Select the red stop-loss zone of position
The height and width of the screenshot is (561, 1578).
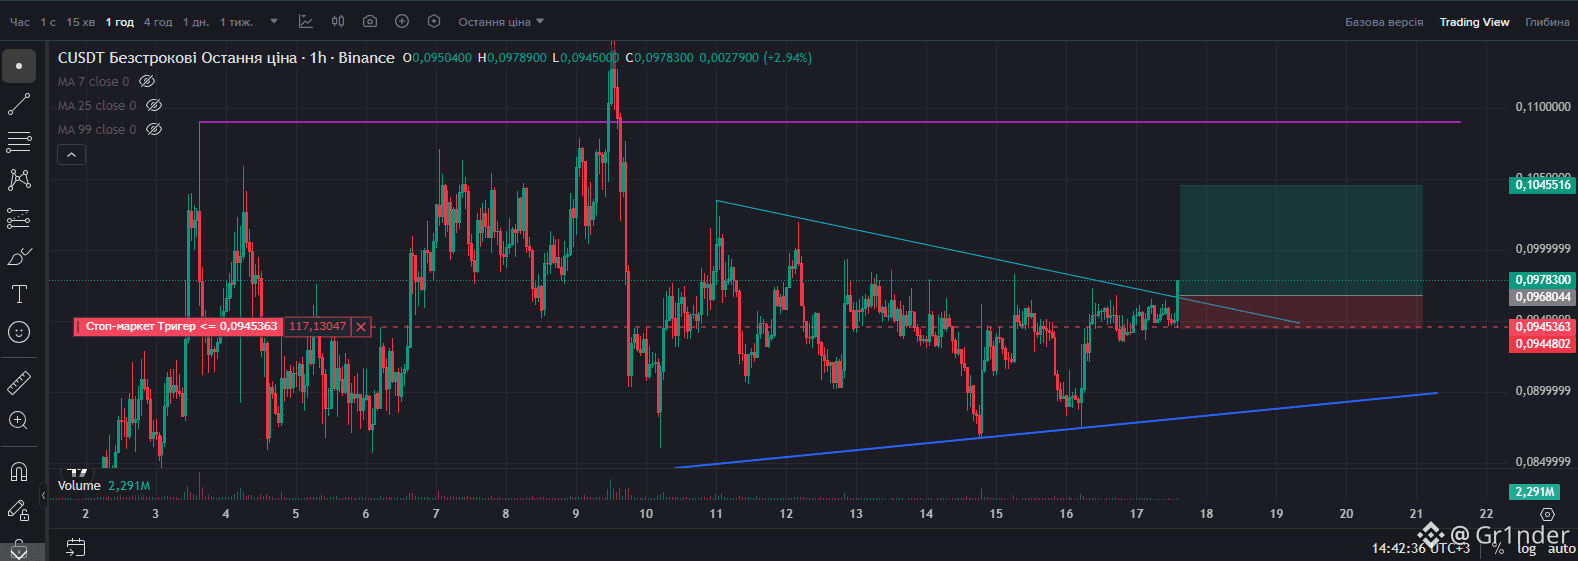(x=1301, y=311)
